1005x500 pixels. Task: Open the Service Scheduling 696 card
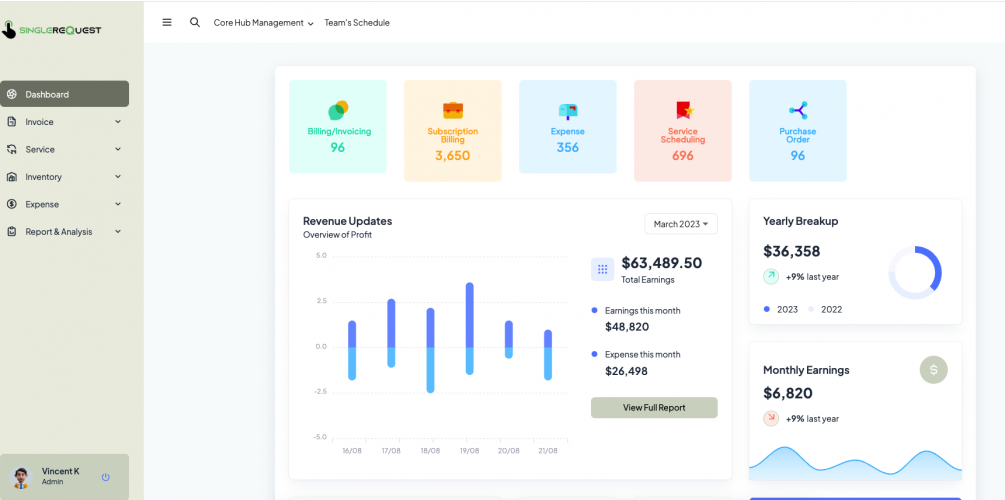click(683, 131)
